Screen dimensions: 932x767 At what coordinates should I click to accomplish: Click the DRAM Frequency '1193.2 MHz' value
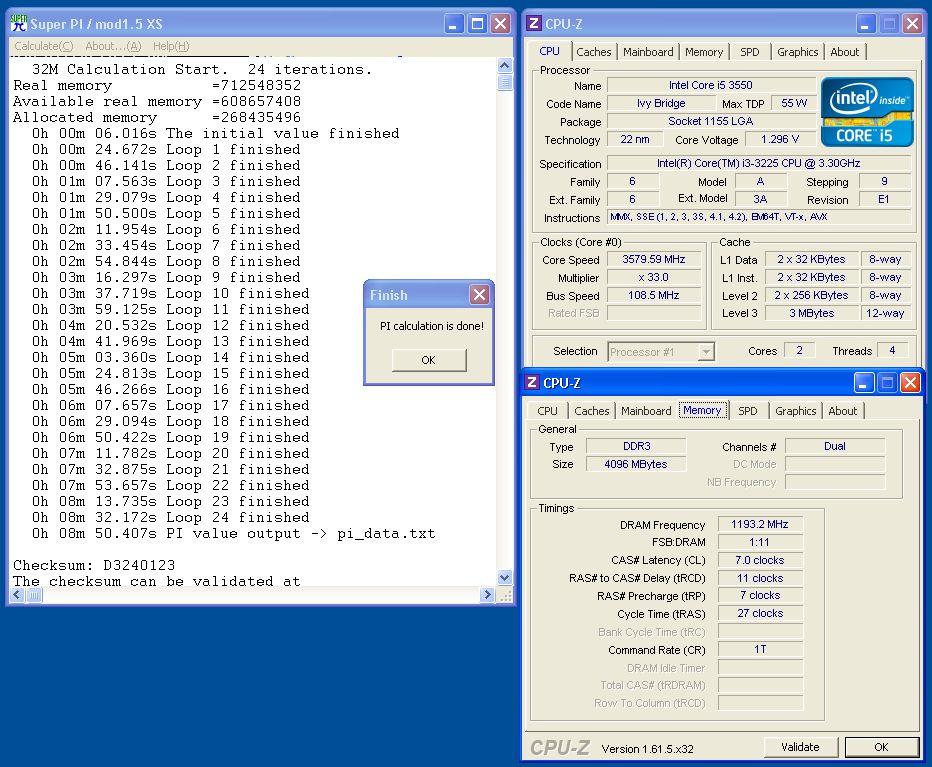coord(760,524)
